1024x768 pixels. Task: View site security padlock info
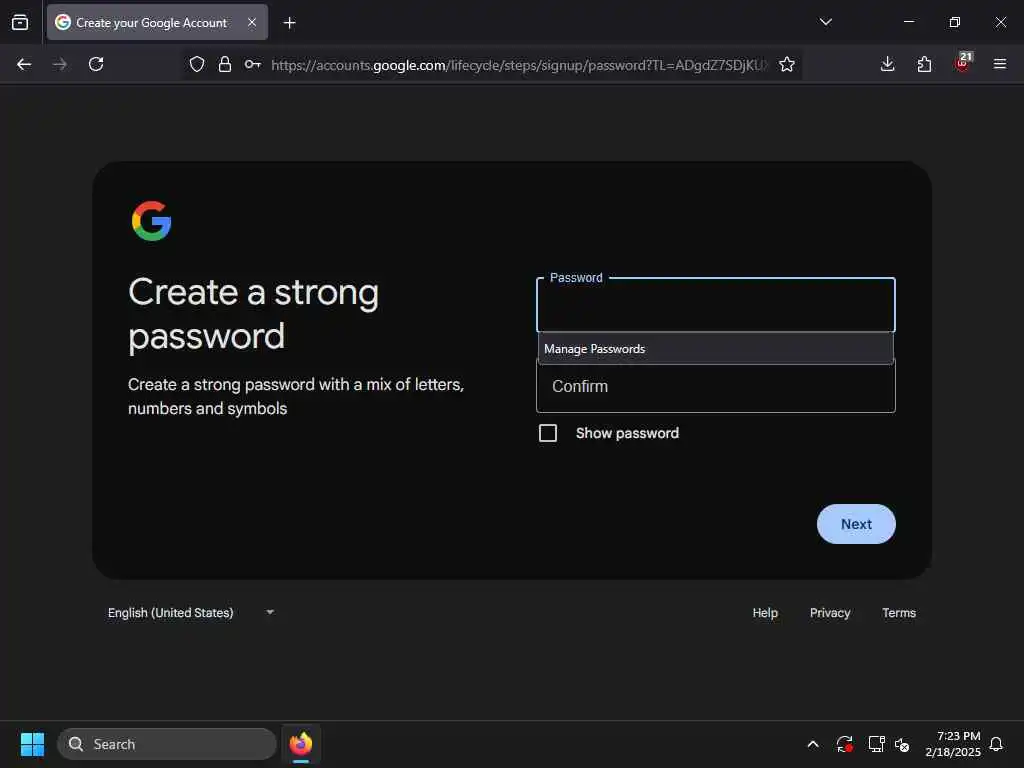click(225, 64)
